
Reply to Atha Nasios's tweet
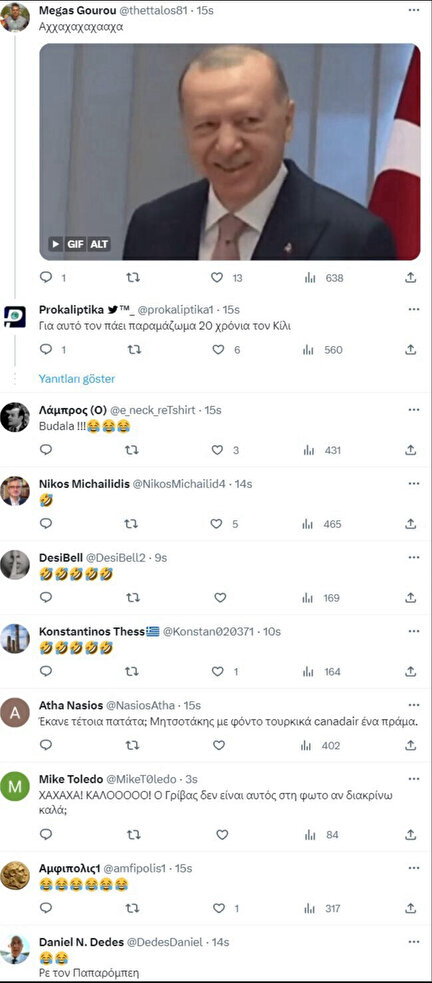click(x=46, y=745)
